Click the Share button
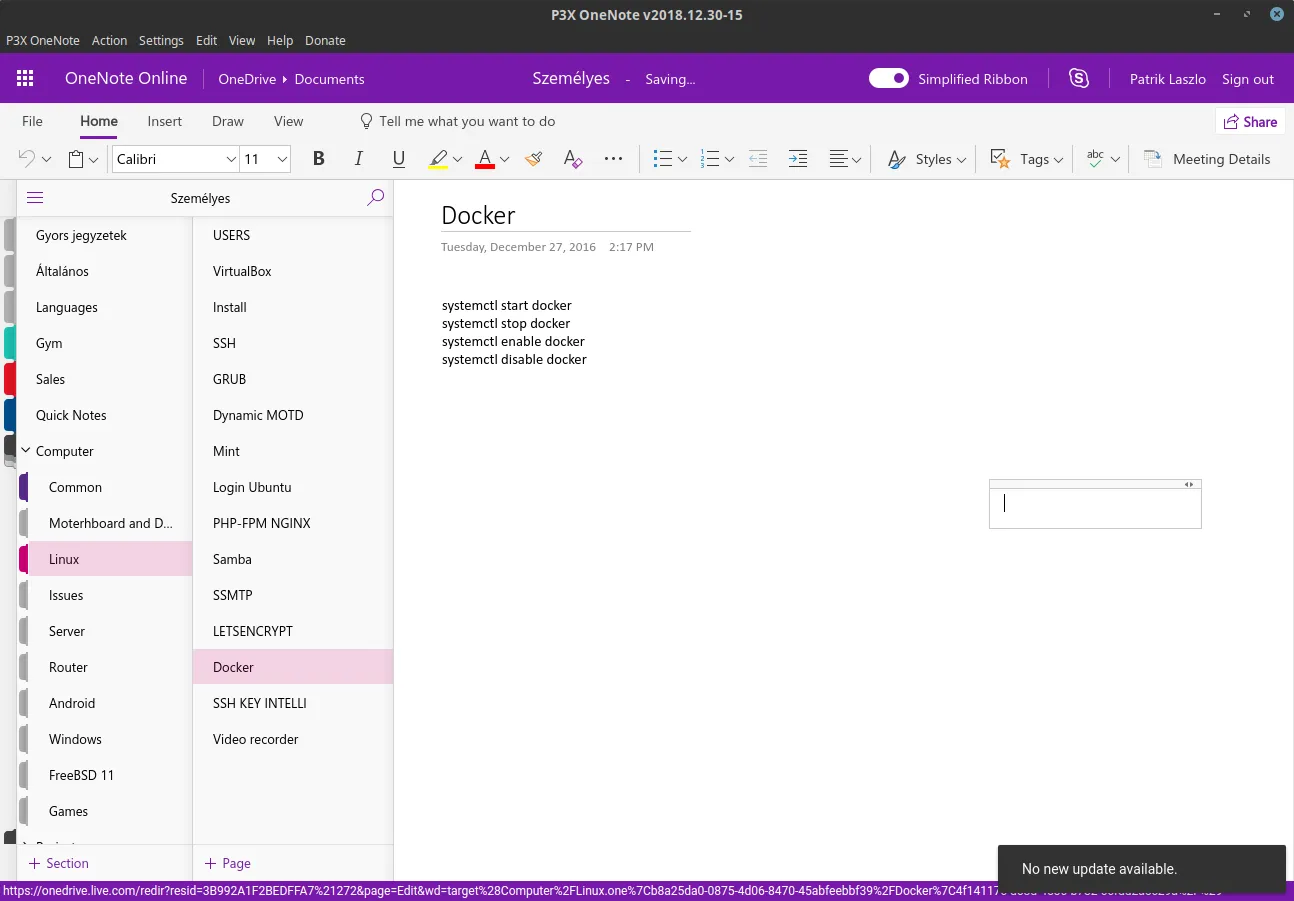Viewport: 1294px width, 901px height. (x=1249, y=121)
